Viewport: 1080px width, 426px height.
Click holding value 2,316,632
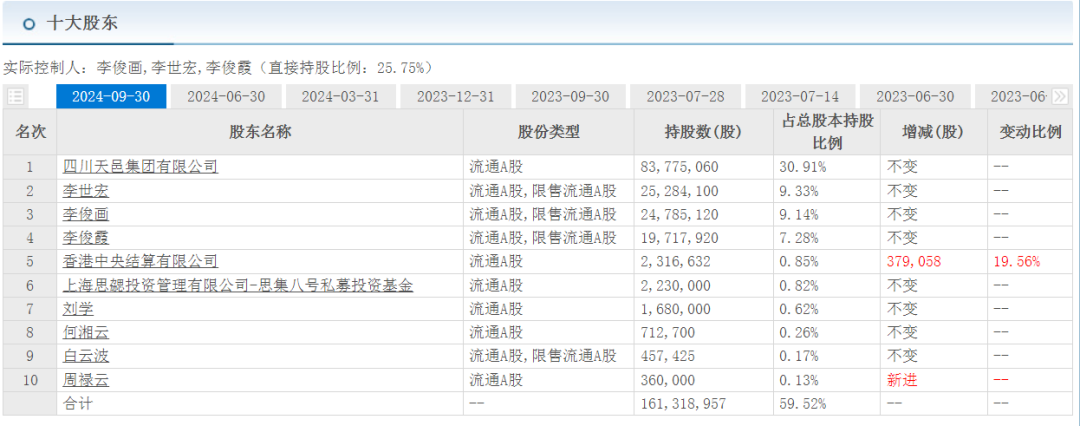coord(675,261)
